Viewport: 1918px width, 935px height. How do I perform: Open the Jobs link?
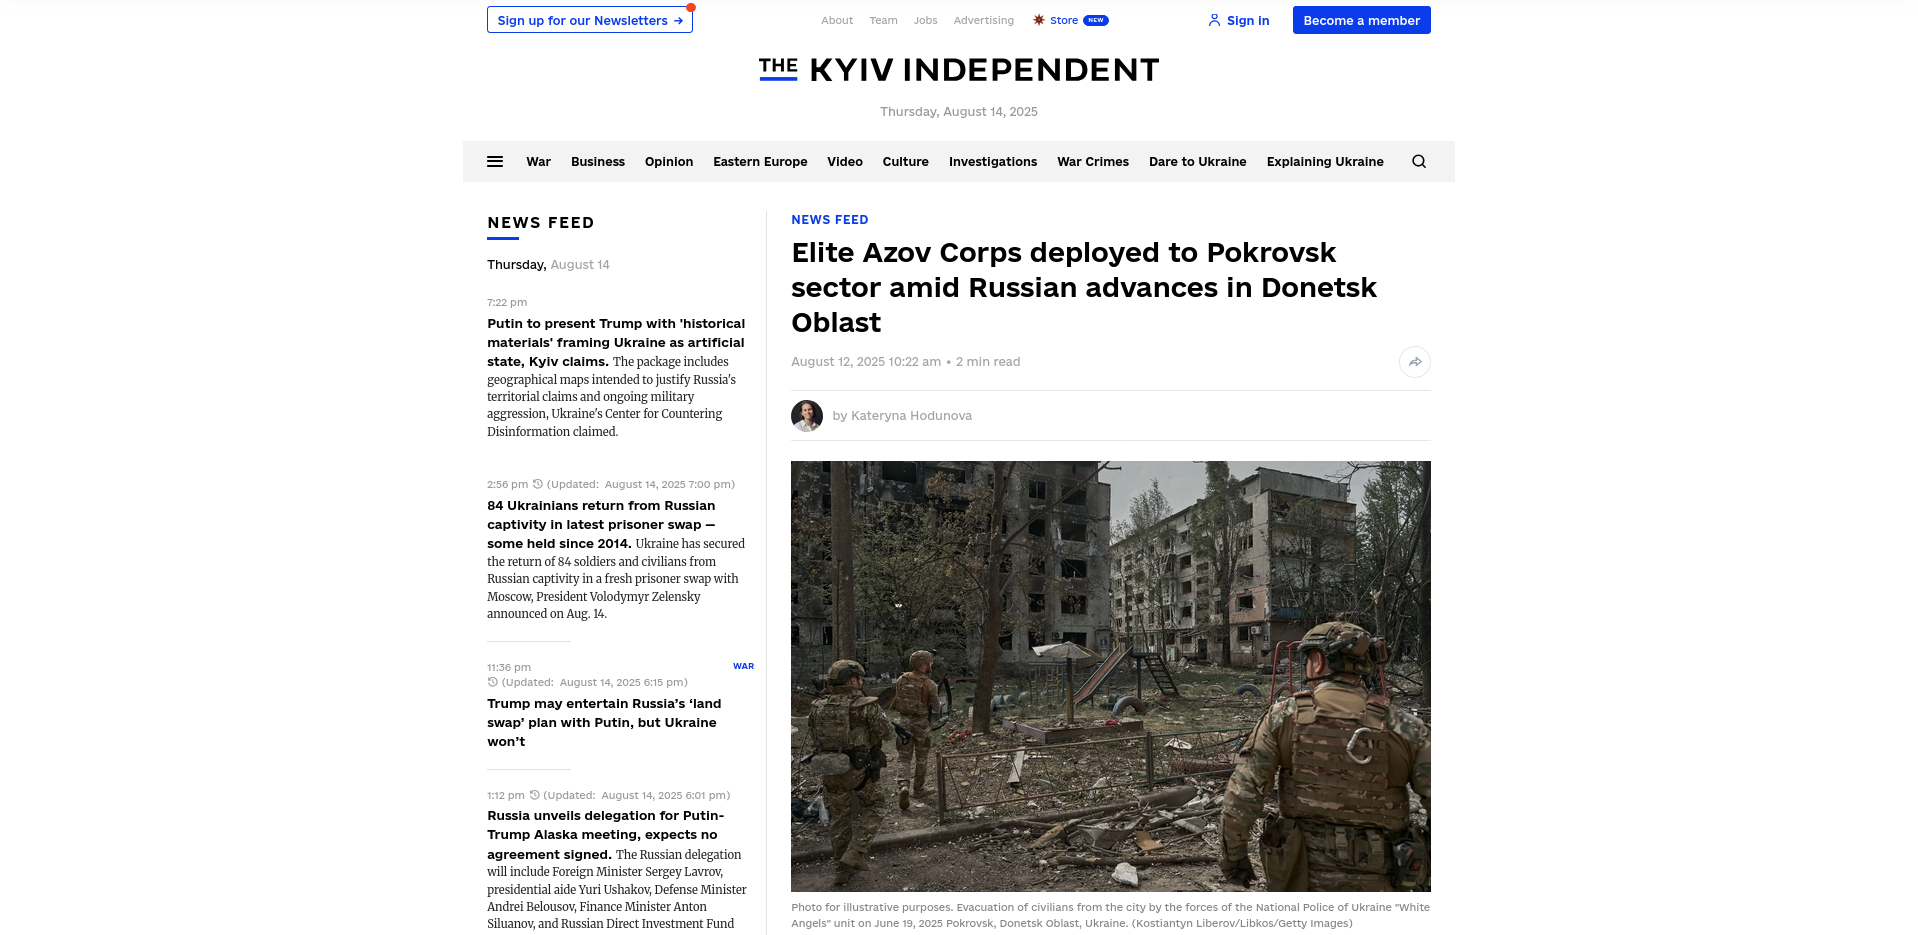click(x=925, y=20)
